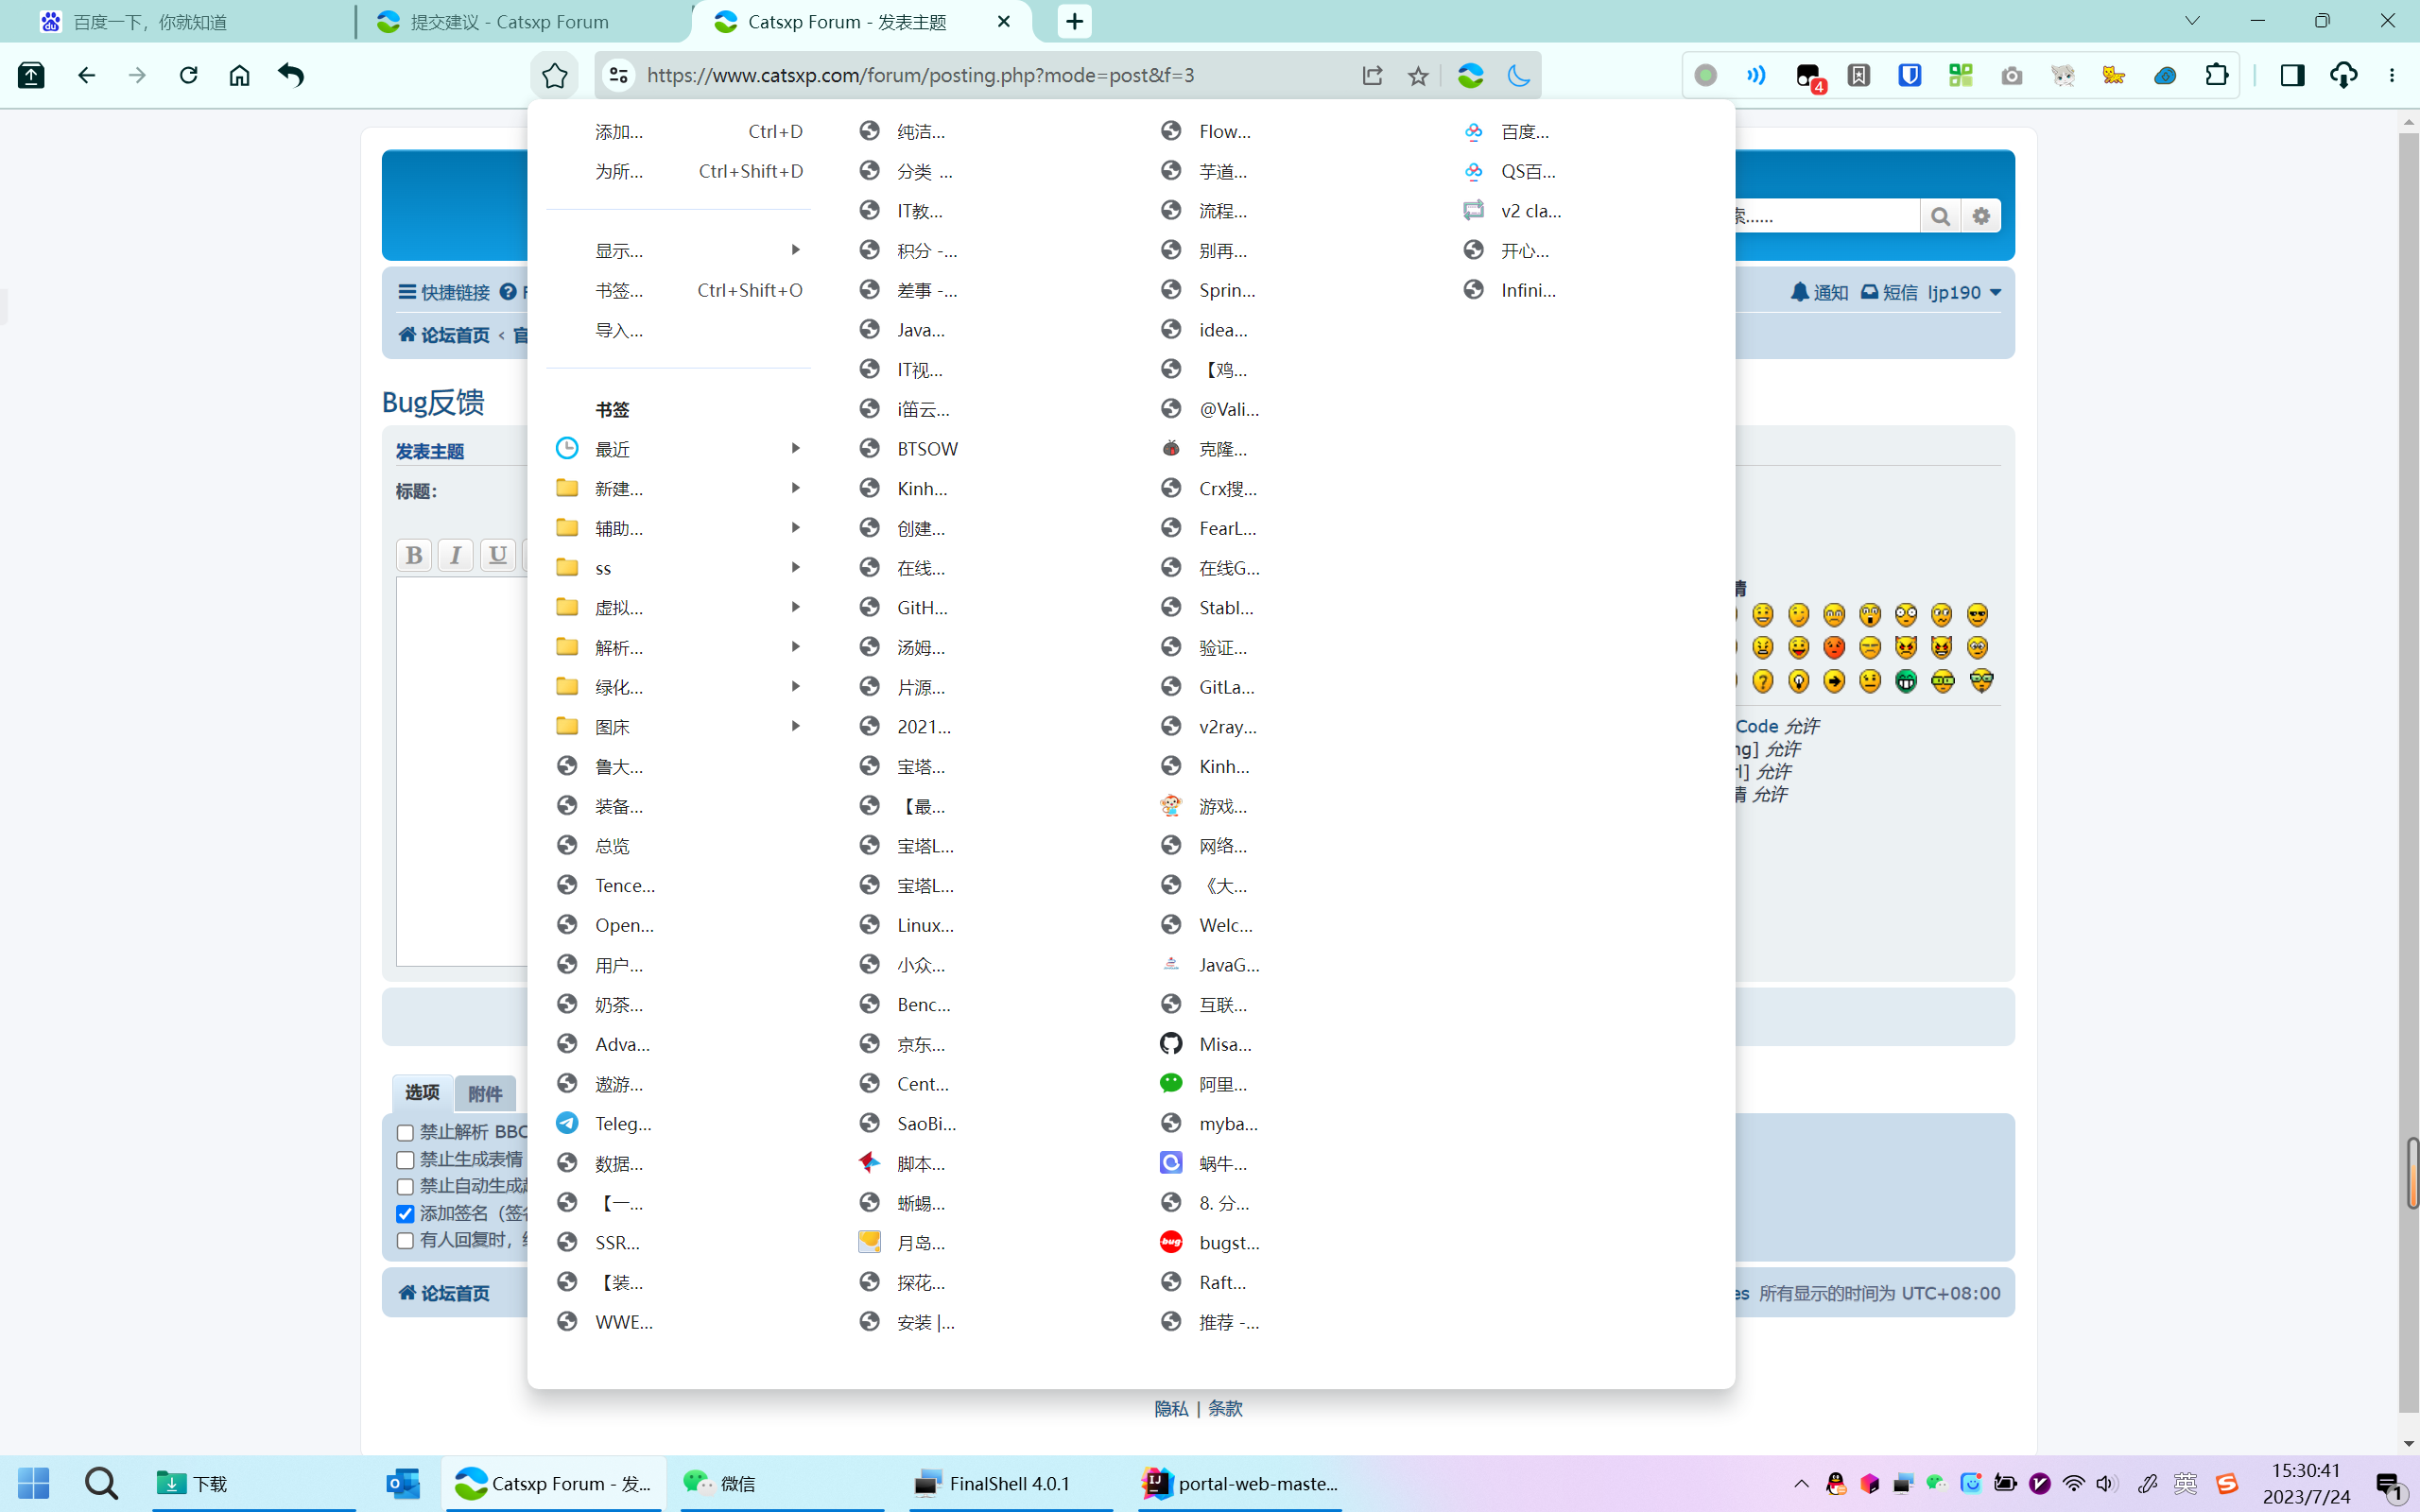Reload the current page

click(188, 75)
